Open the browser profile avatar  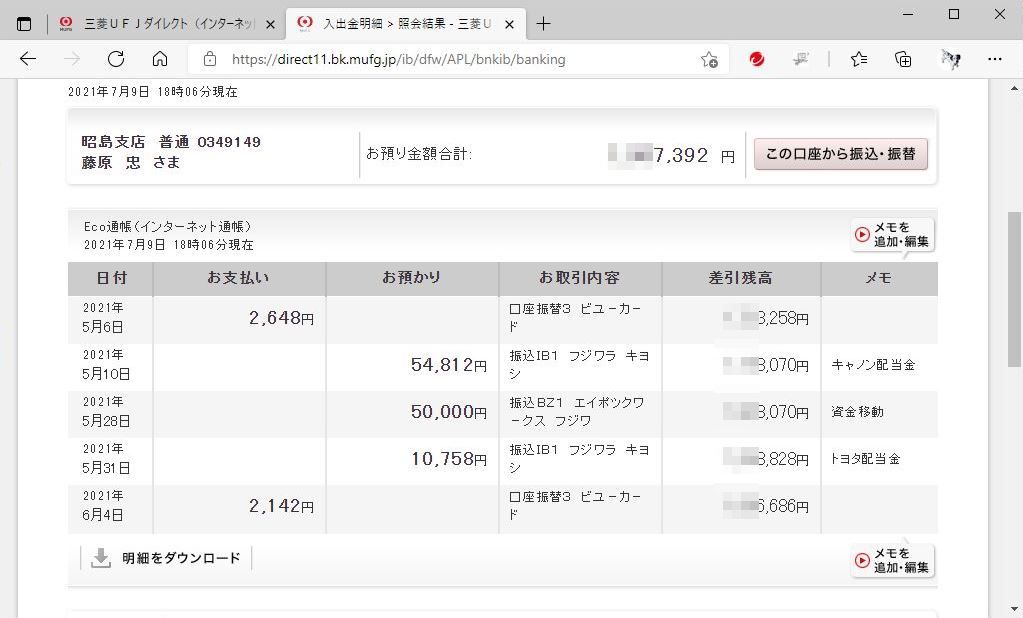click(951, 59)
